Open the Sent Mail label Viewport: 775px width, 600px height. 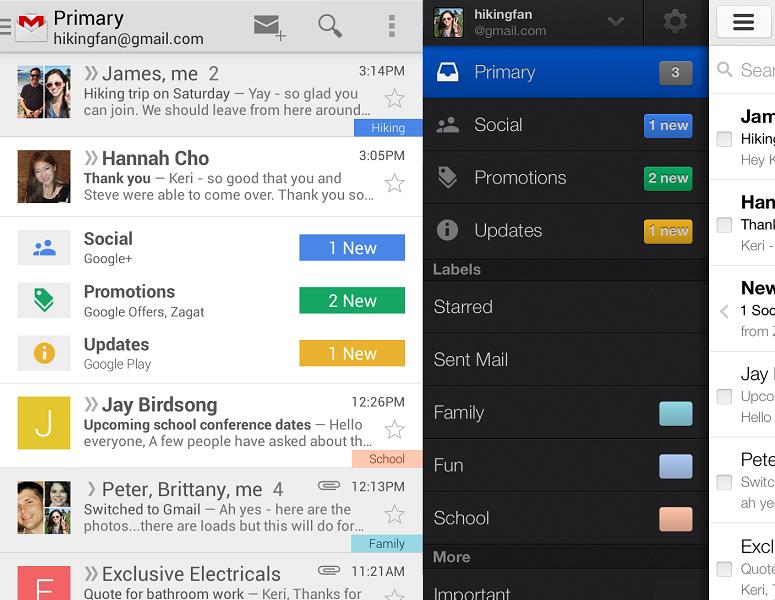[566, 359]
